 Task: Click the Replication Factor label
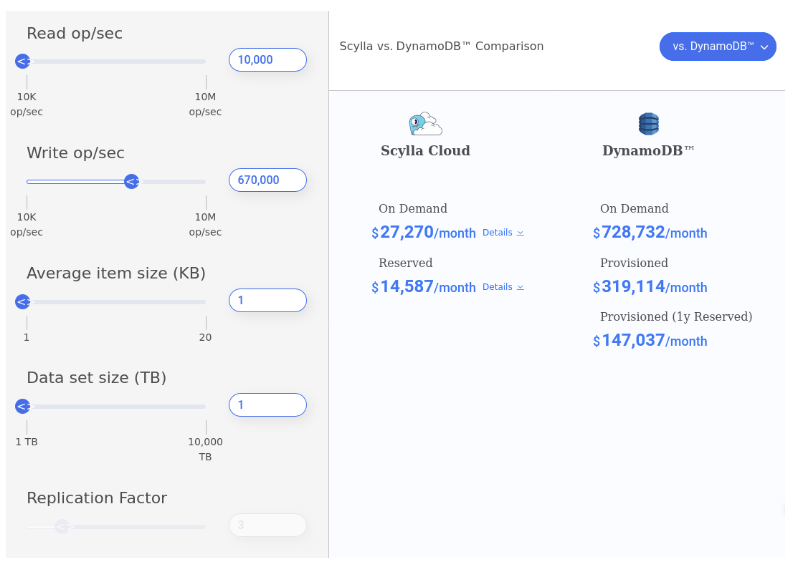97,498
